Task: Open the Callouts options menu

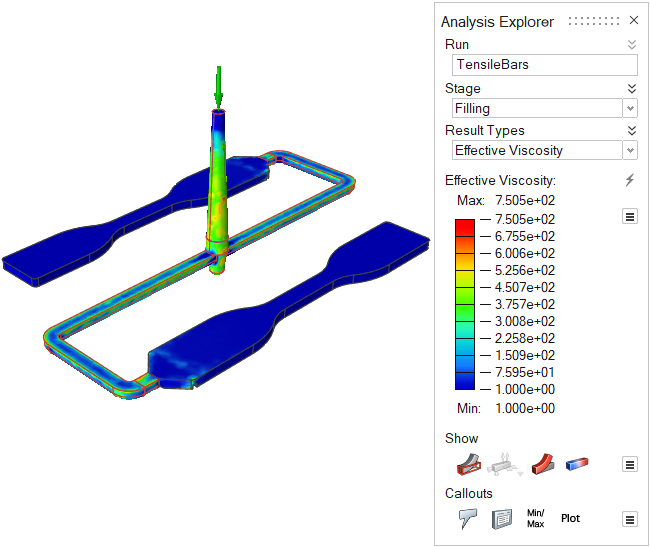Action: point(629,519)
